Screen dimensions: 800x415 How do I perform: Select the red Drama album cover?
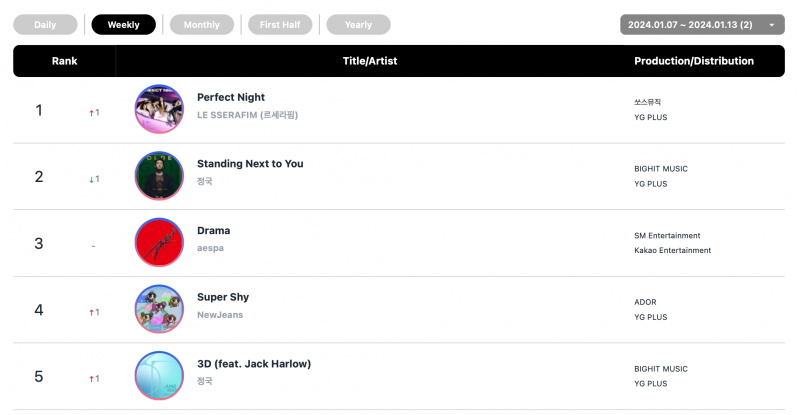(x=159, y=242)
